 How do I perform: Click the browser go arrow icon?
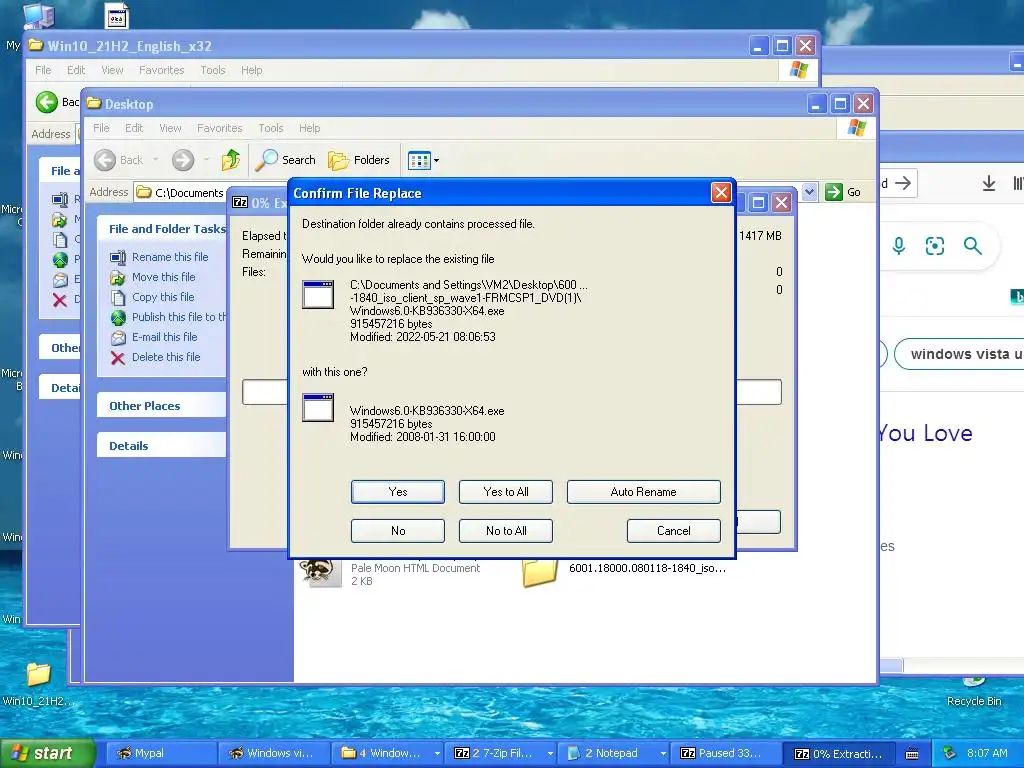pyautogui.click(x=903, y=183)
